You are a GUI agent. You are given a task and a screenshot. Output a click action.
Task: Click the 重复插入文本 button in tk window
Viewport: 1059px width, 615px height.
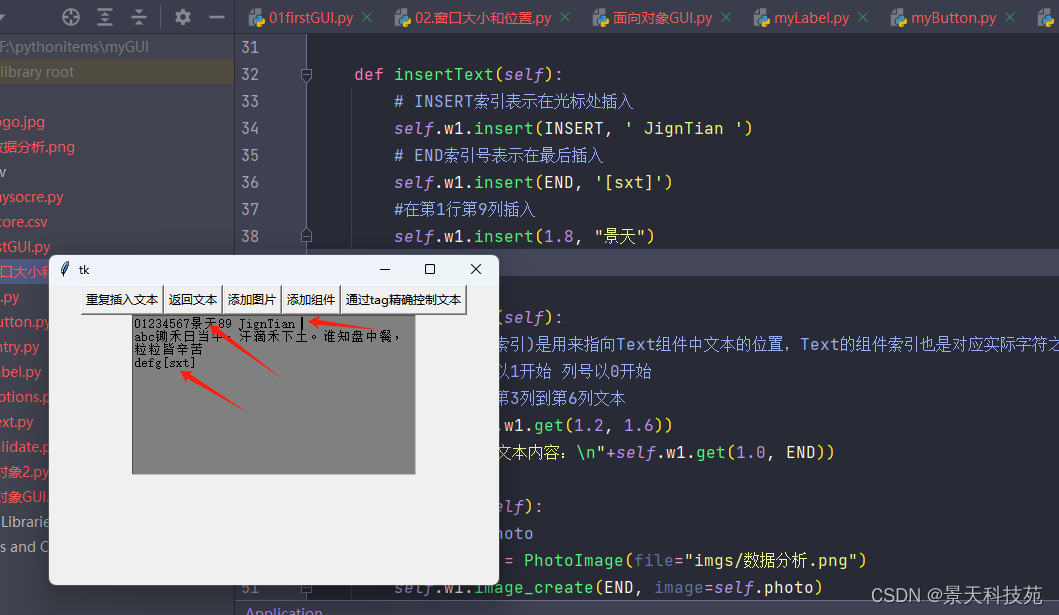[x=122, y=300]
